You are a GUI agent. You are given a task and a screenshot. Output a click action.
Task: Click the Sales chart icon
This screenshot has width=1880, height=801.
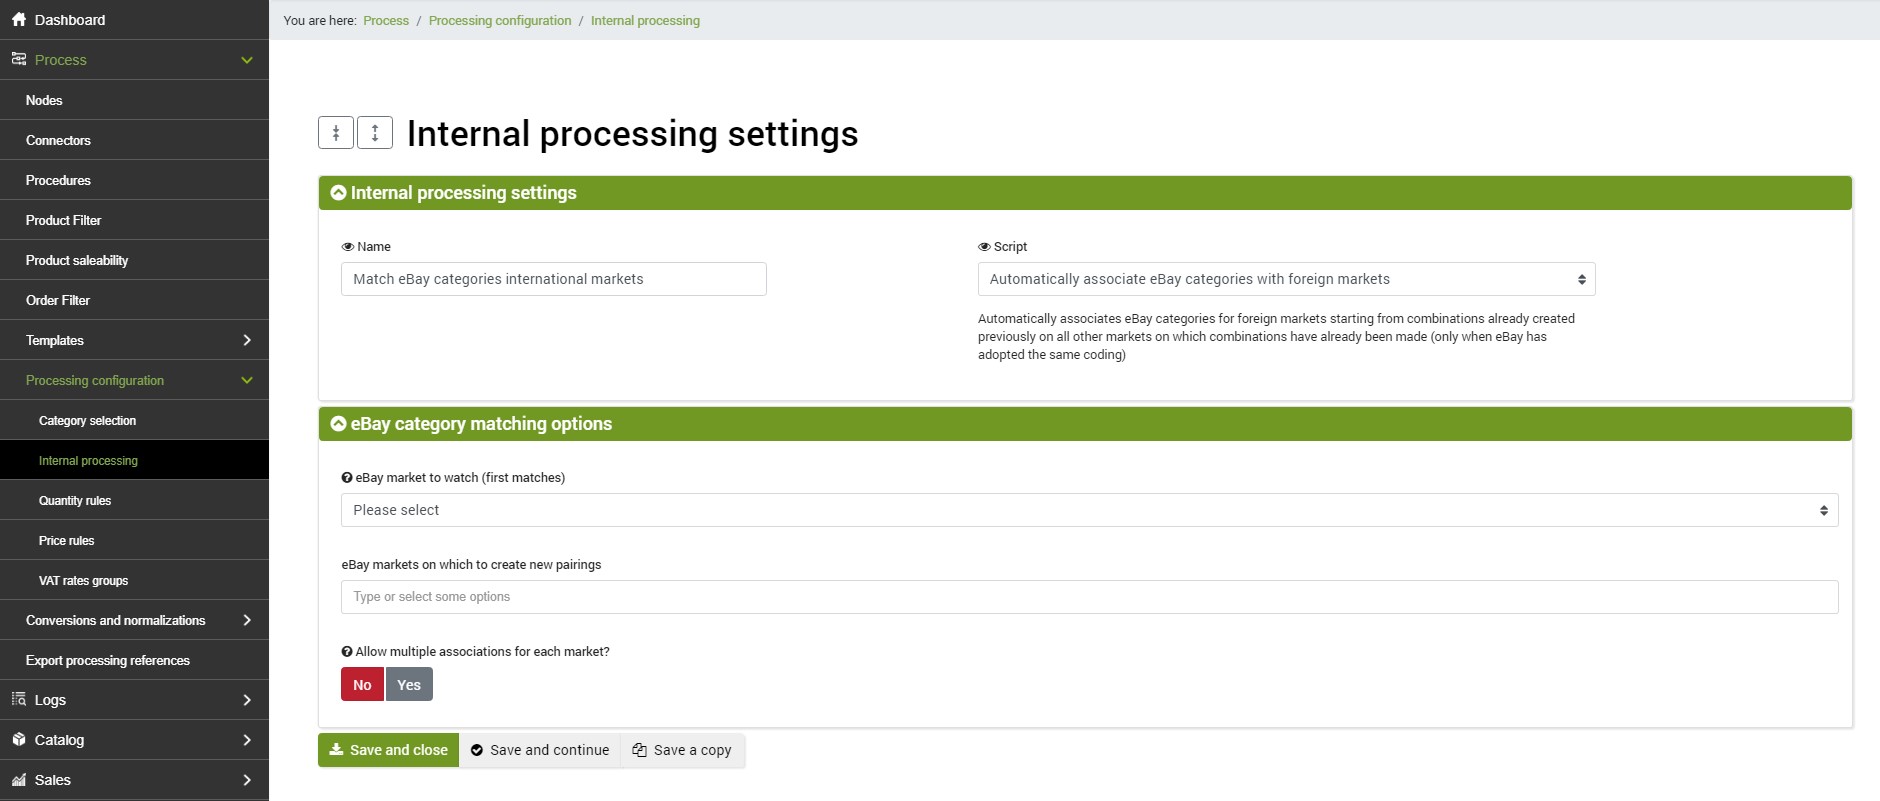coord(19,779)
